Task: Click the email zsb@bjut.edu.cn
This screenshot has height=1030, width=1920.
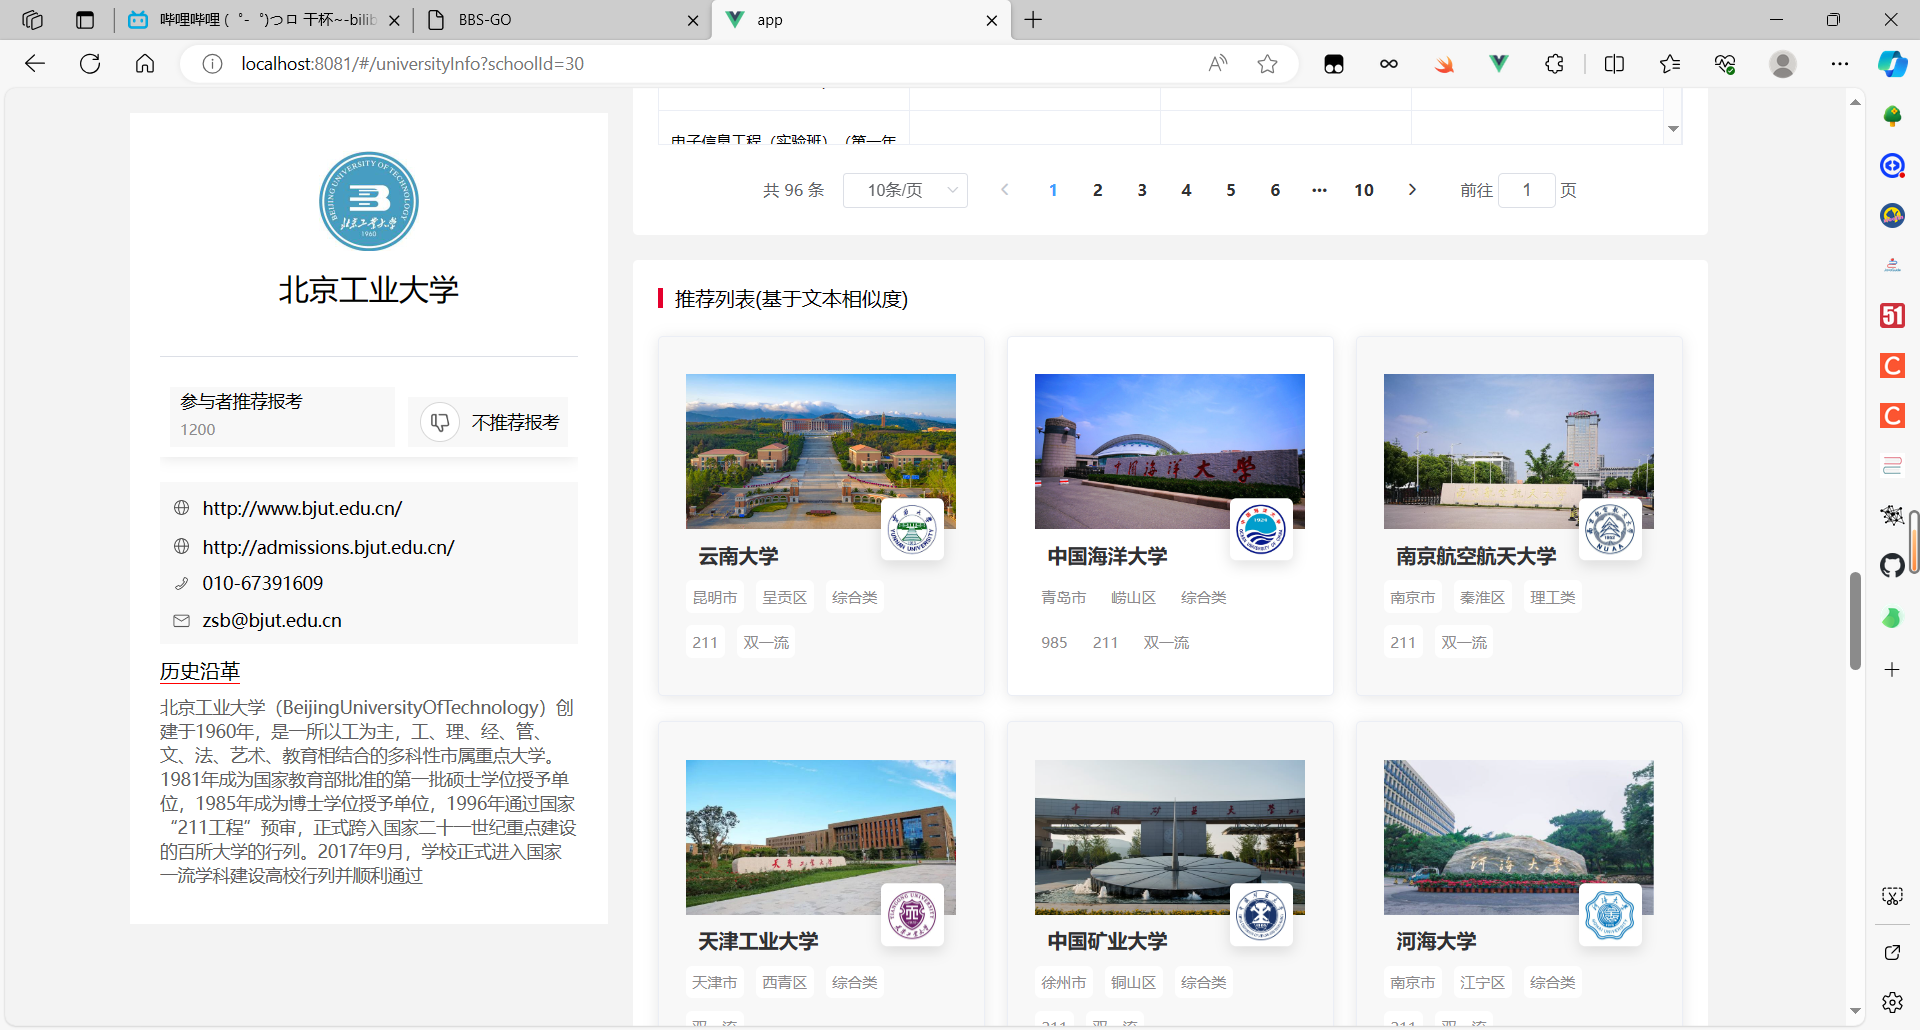Action: tap(272, 620)
